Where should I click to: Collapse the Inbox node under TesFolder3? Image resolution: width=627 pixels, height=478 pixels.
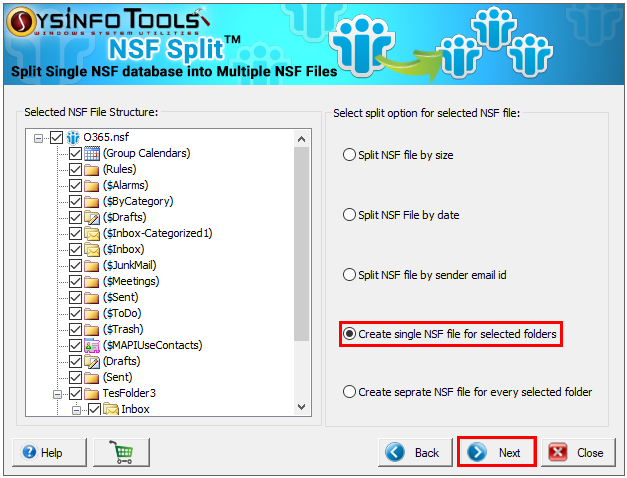tap(77, 411)
